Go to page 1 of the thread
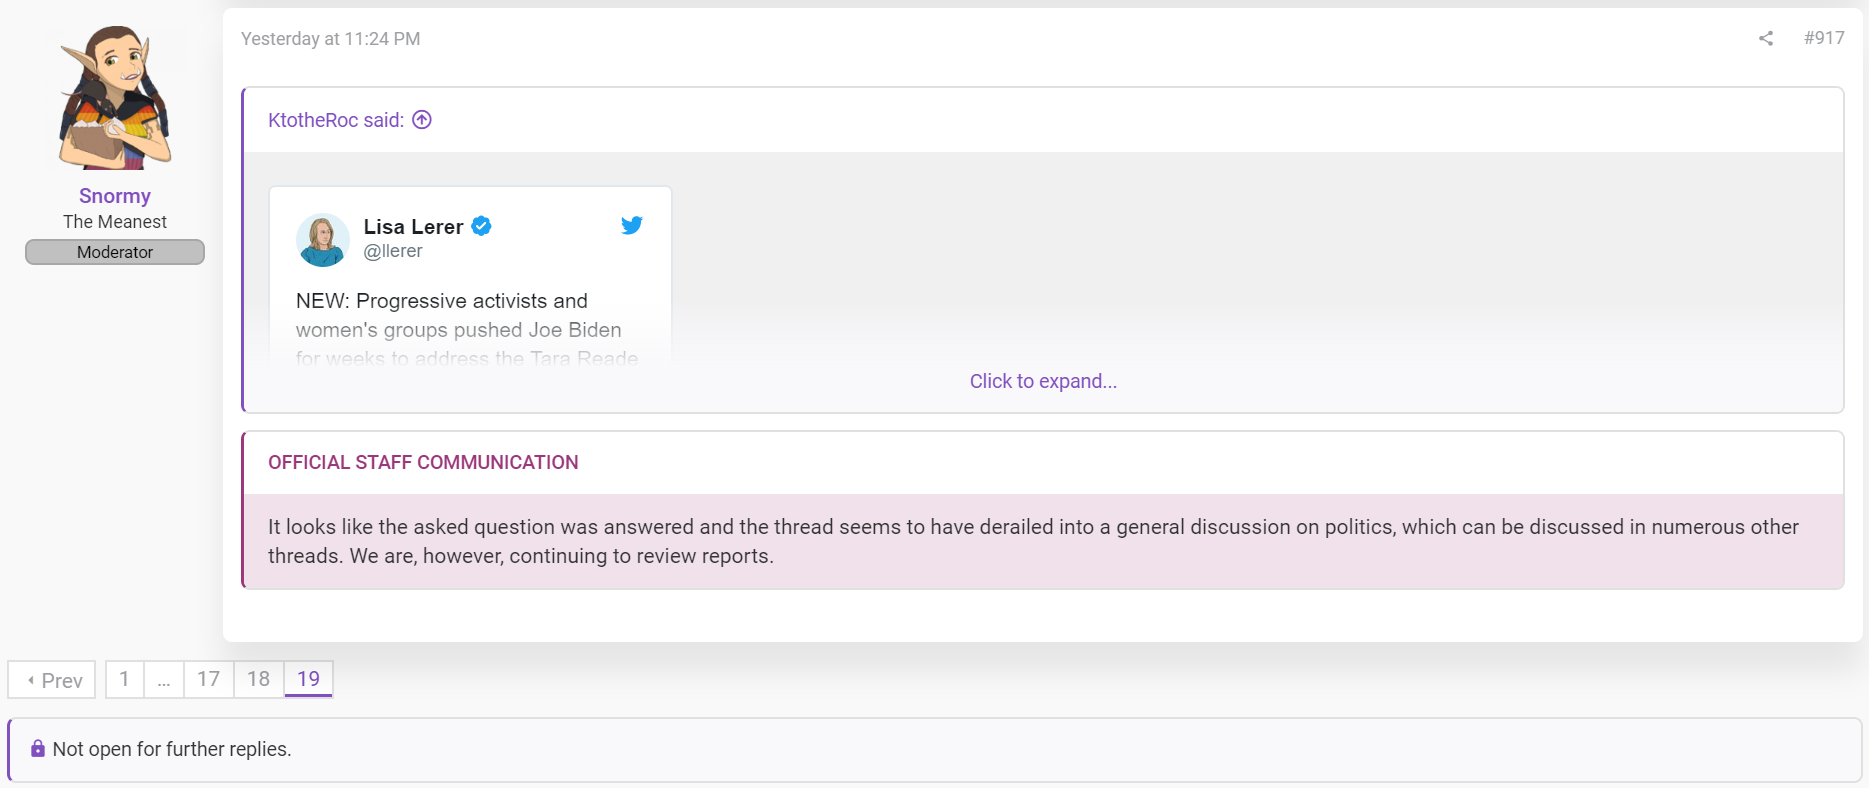The width and height of the screenshot is (1869, 788). (124, 680)
